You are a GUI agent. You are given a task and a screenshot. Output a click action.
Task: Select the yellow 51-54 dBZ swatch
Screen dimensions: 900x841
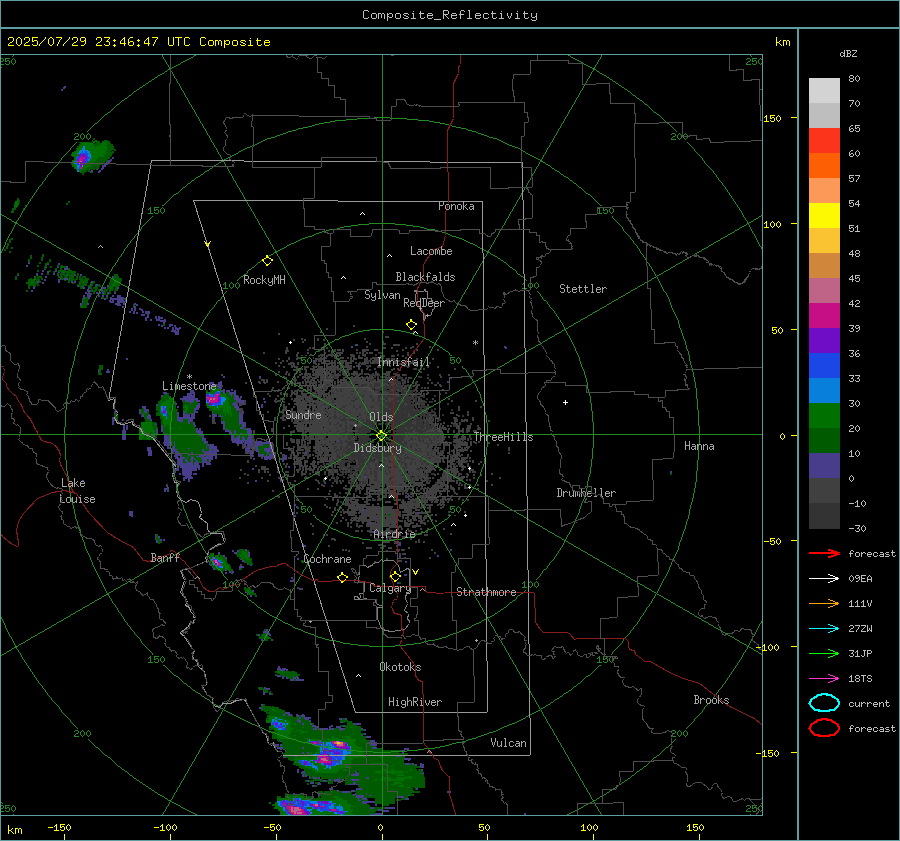click(x=824, y=216)
